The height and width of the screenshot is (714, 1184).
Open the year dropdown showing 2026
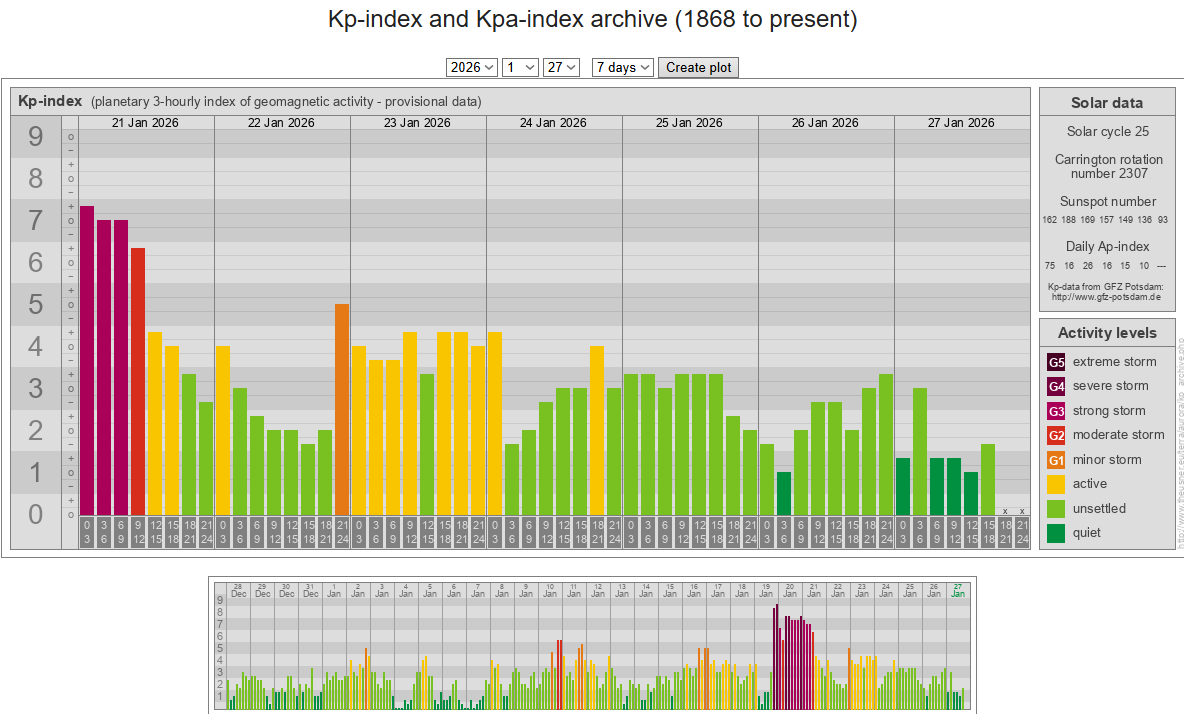pos(472,67)
